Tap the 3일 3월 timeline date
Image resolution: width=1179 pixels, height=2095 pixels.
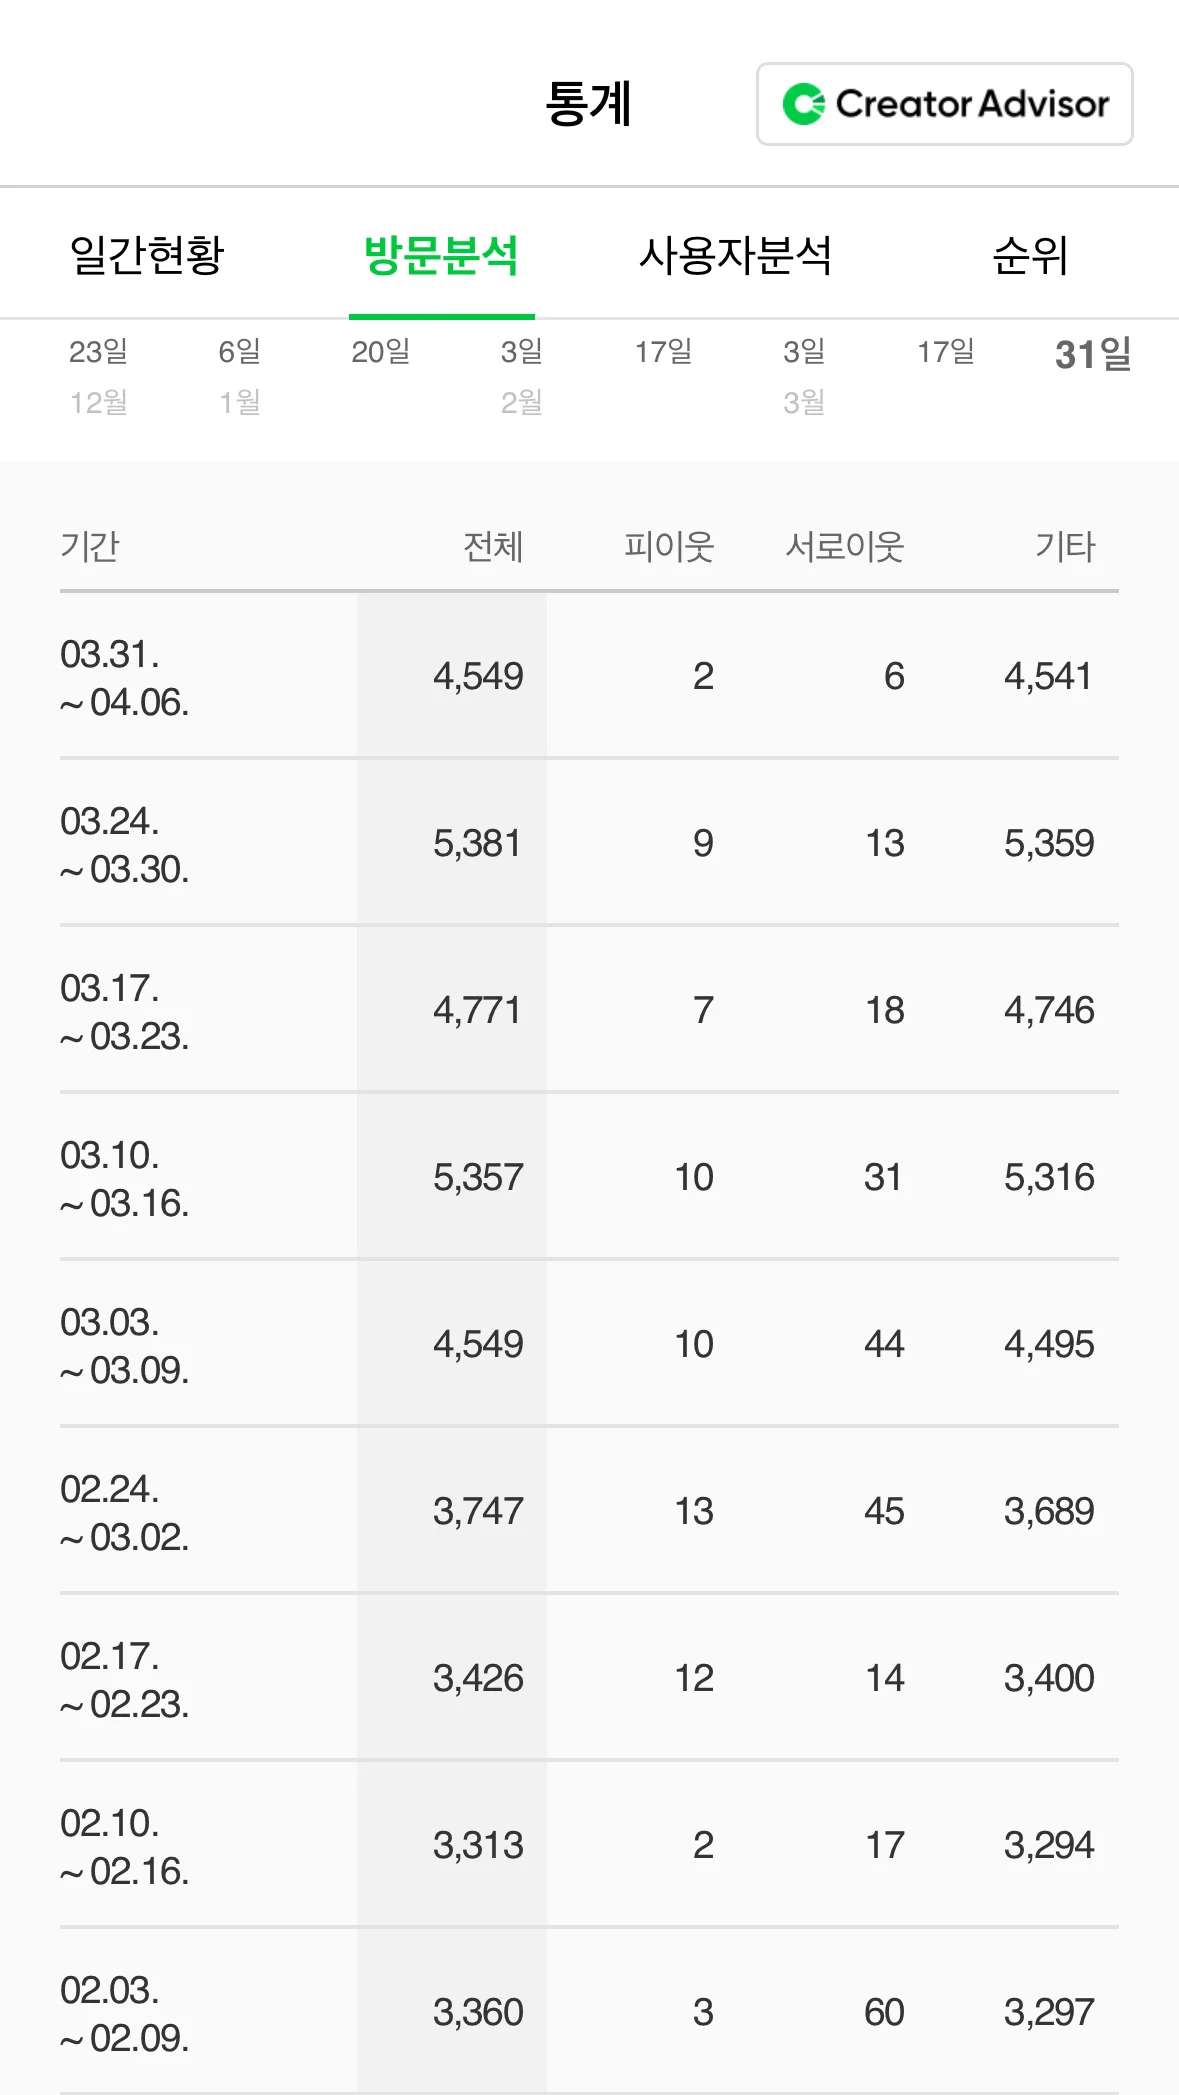tap(804, 376)
